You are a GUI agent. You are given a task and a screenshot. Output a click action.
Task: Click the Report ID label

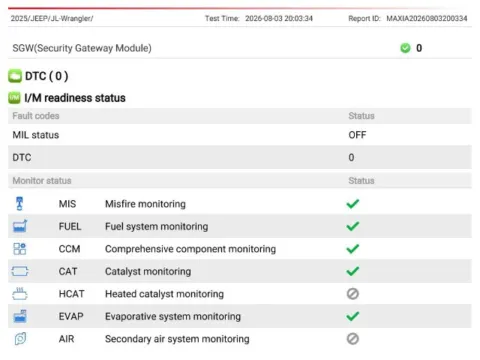pyautogui.click(x=364, y=18)
